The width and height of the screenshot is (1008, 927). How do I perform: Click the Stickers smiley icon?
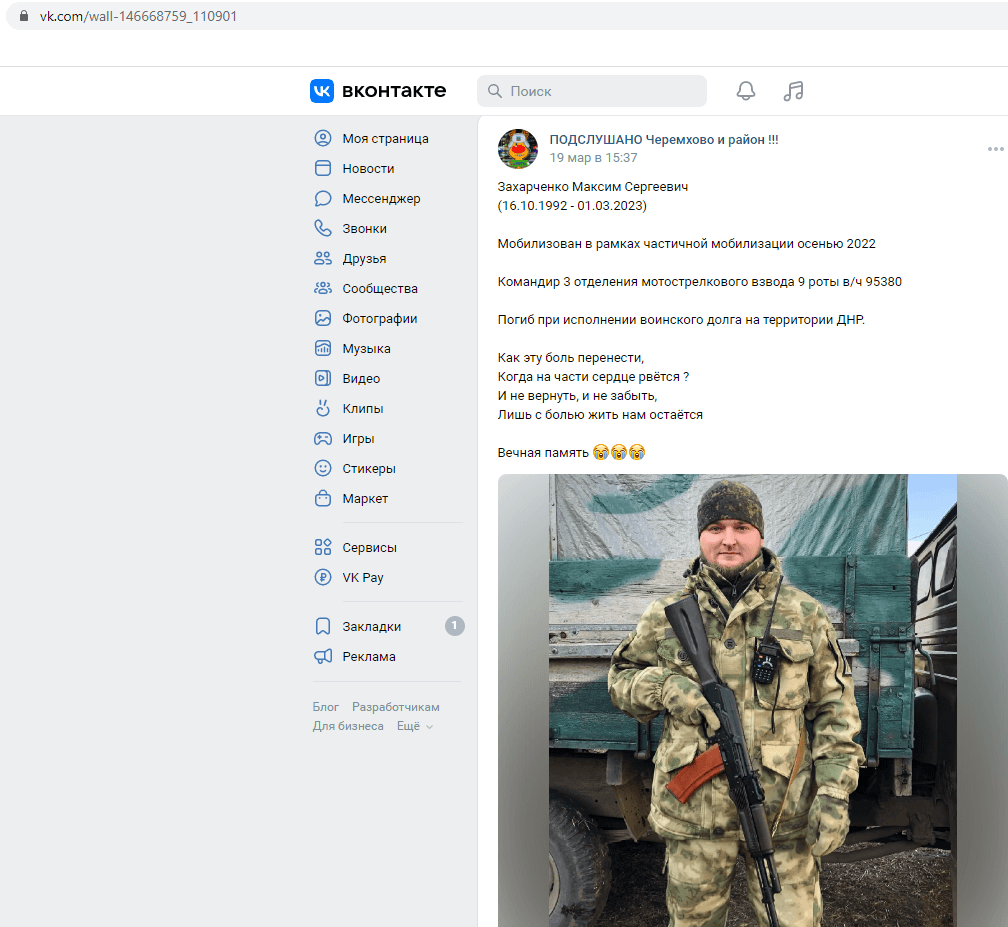point(323,469)
